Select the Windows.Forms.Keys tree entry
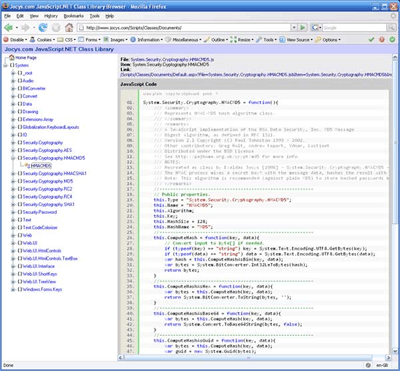 coord(42,289)
